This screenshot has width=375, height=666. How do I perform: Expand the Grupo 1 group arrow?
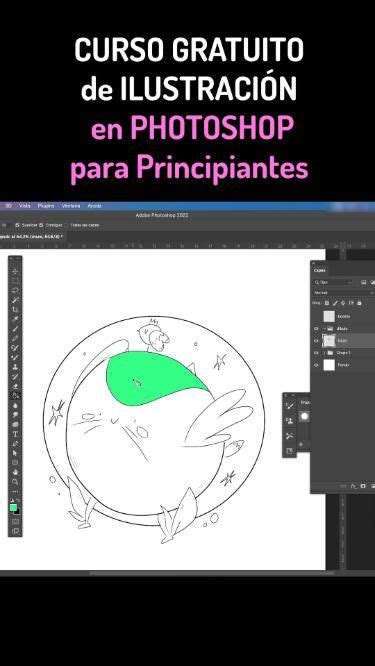point(324,353)
